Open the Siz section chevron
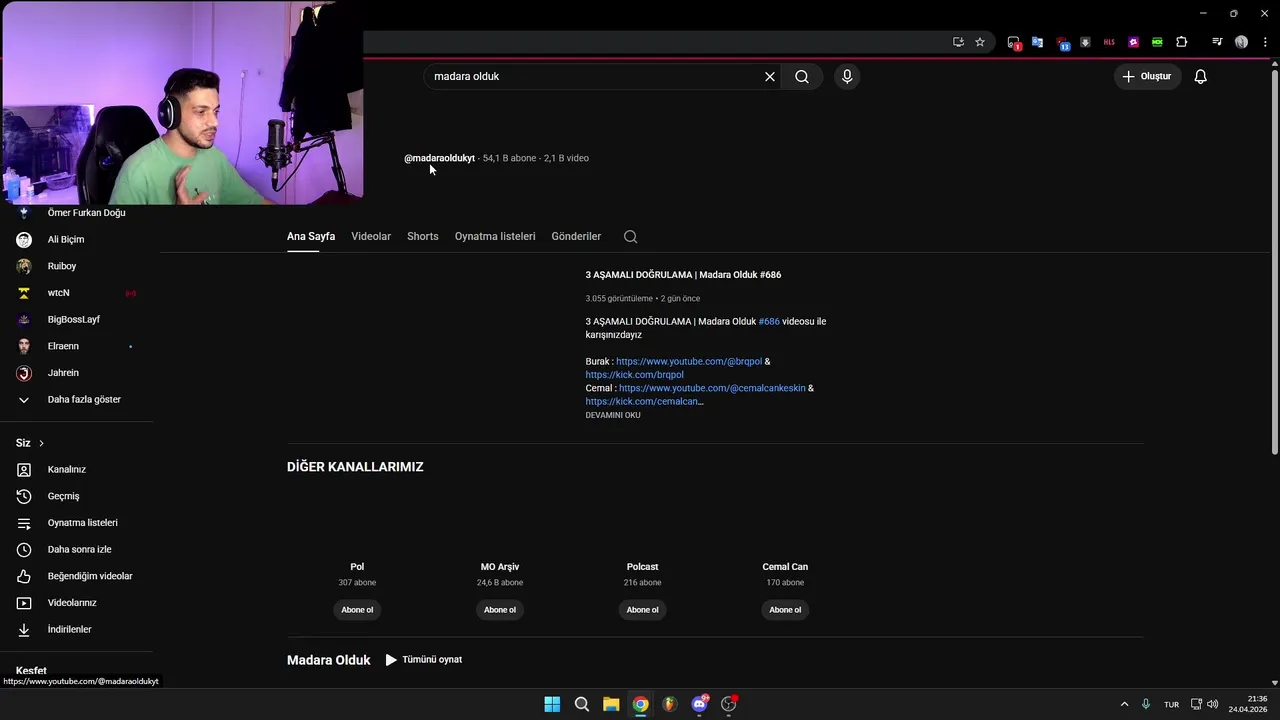1280x720 pixels. tap(41, 443)
